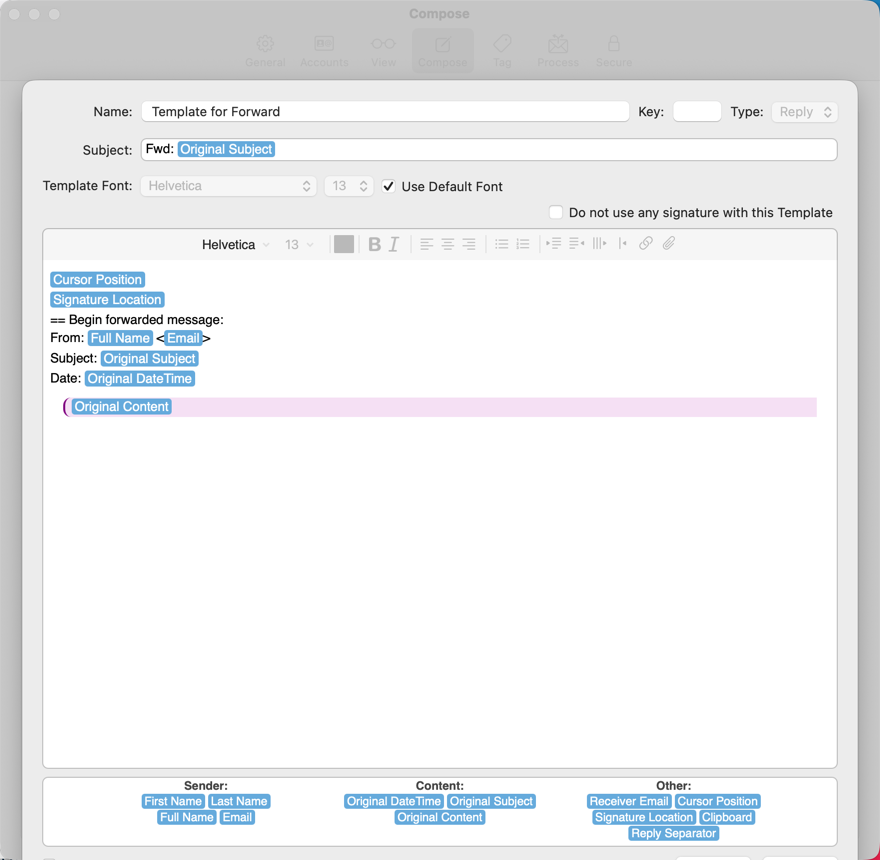
Task: Uncheck Use Default Font checkbox
Action: coord(389,187)
